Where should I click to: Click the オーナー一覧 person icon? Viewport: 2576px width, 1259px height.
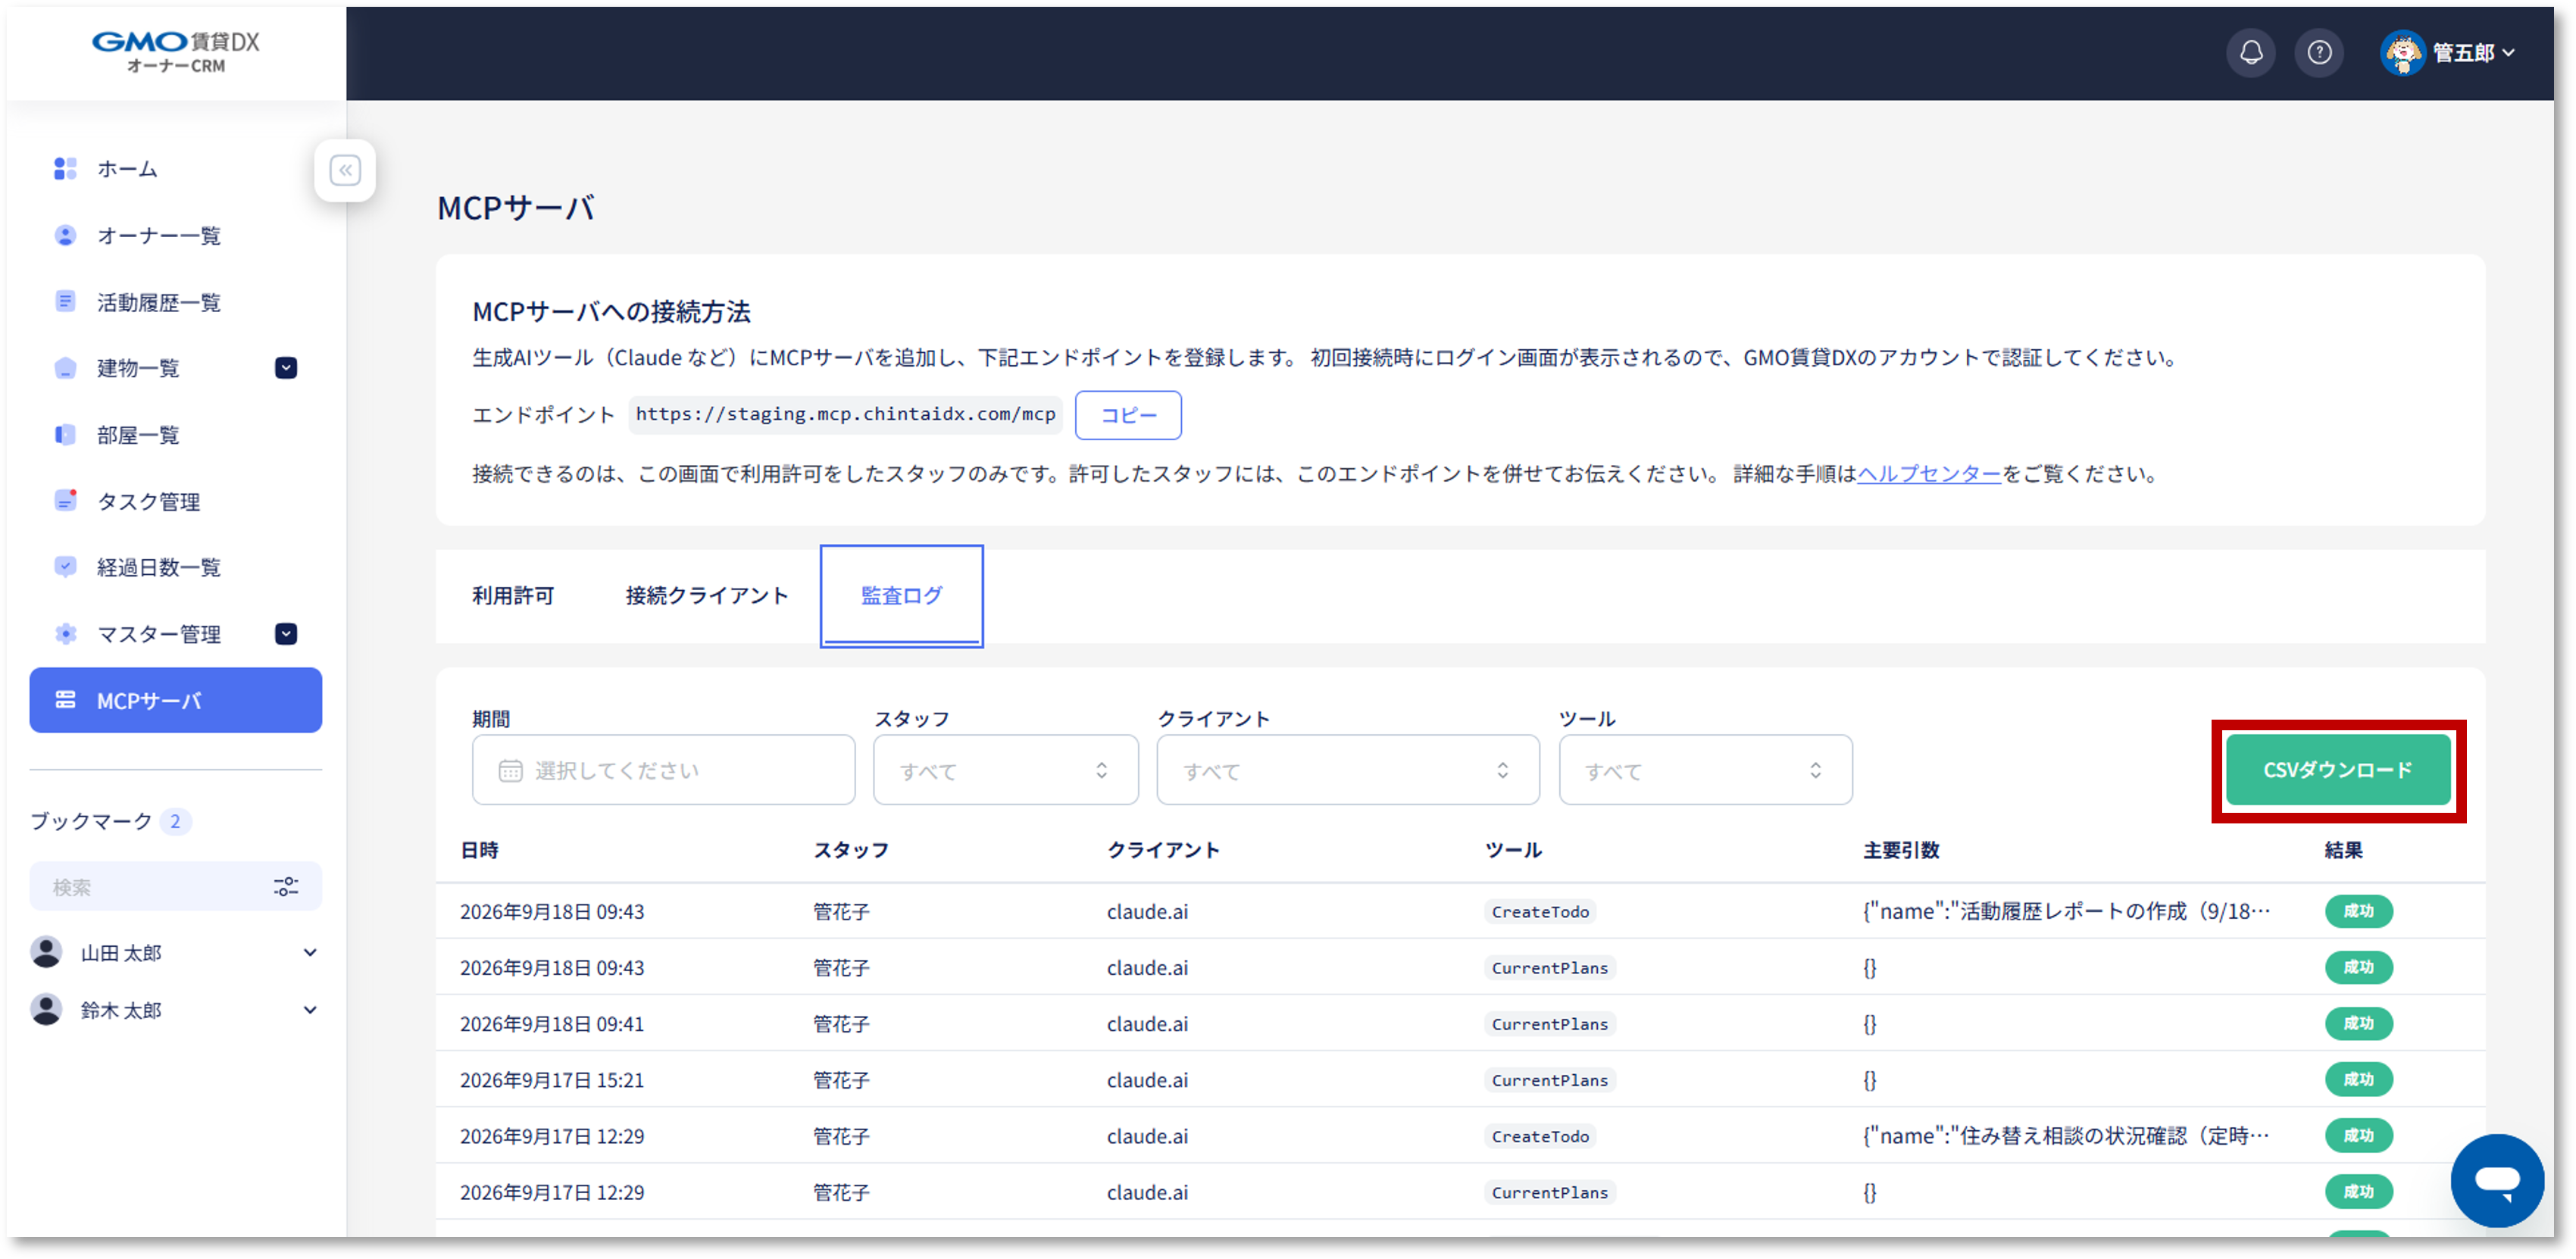tap(65, 235)
